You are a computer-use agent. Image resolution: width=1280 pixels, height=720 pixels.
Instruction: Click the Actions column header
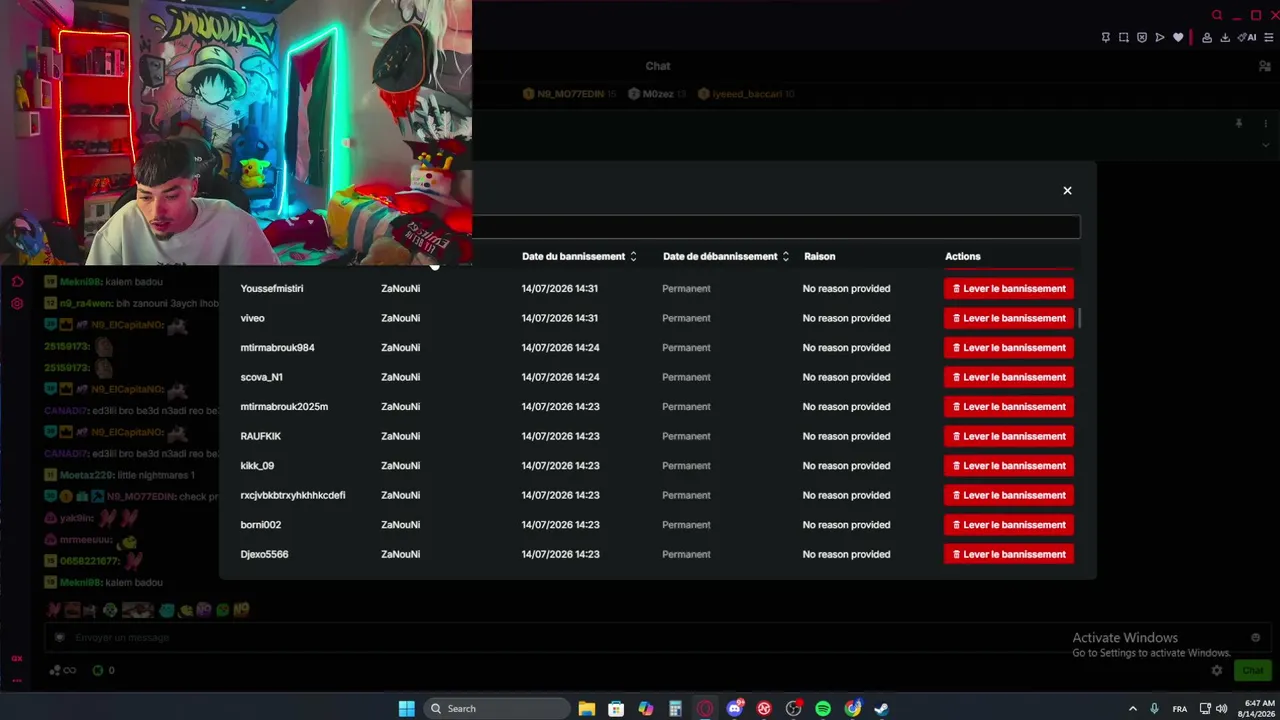point(963,257)
